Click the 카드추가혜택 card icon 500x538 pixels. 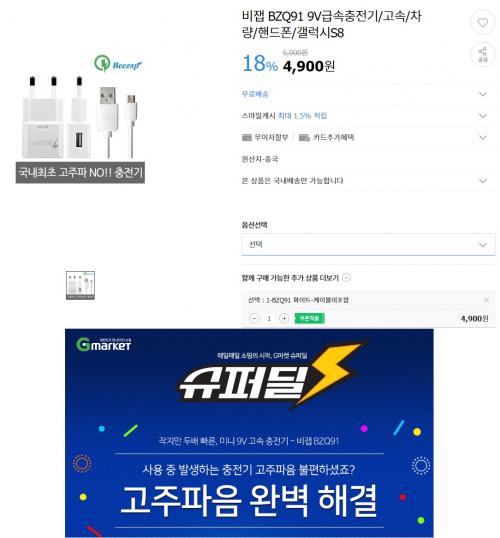click(304, 138)
